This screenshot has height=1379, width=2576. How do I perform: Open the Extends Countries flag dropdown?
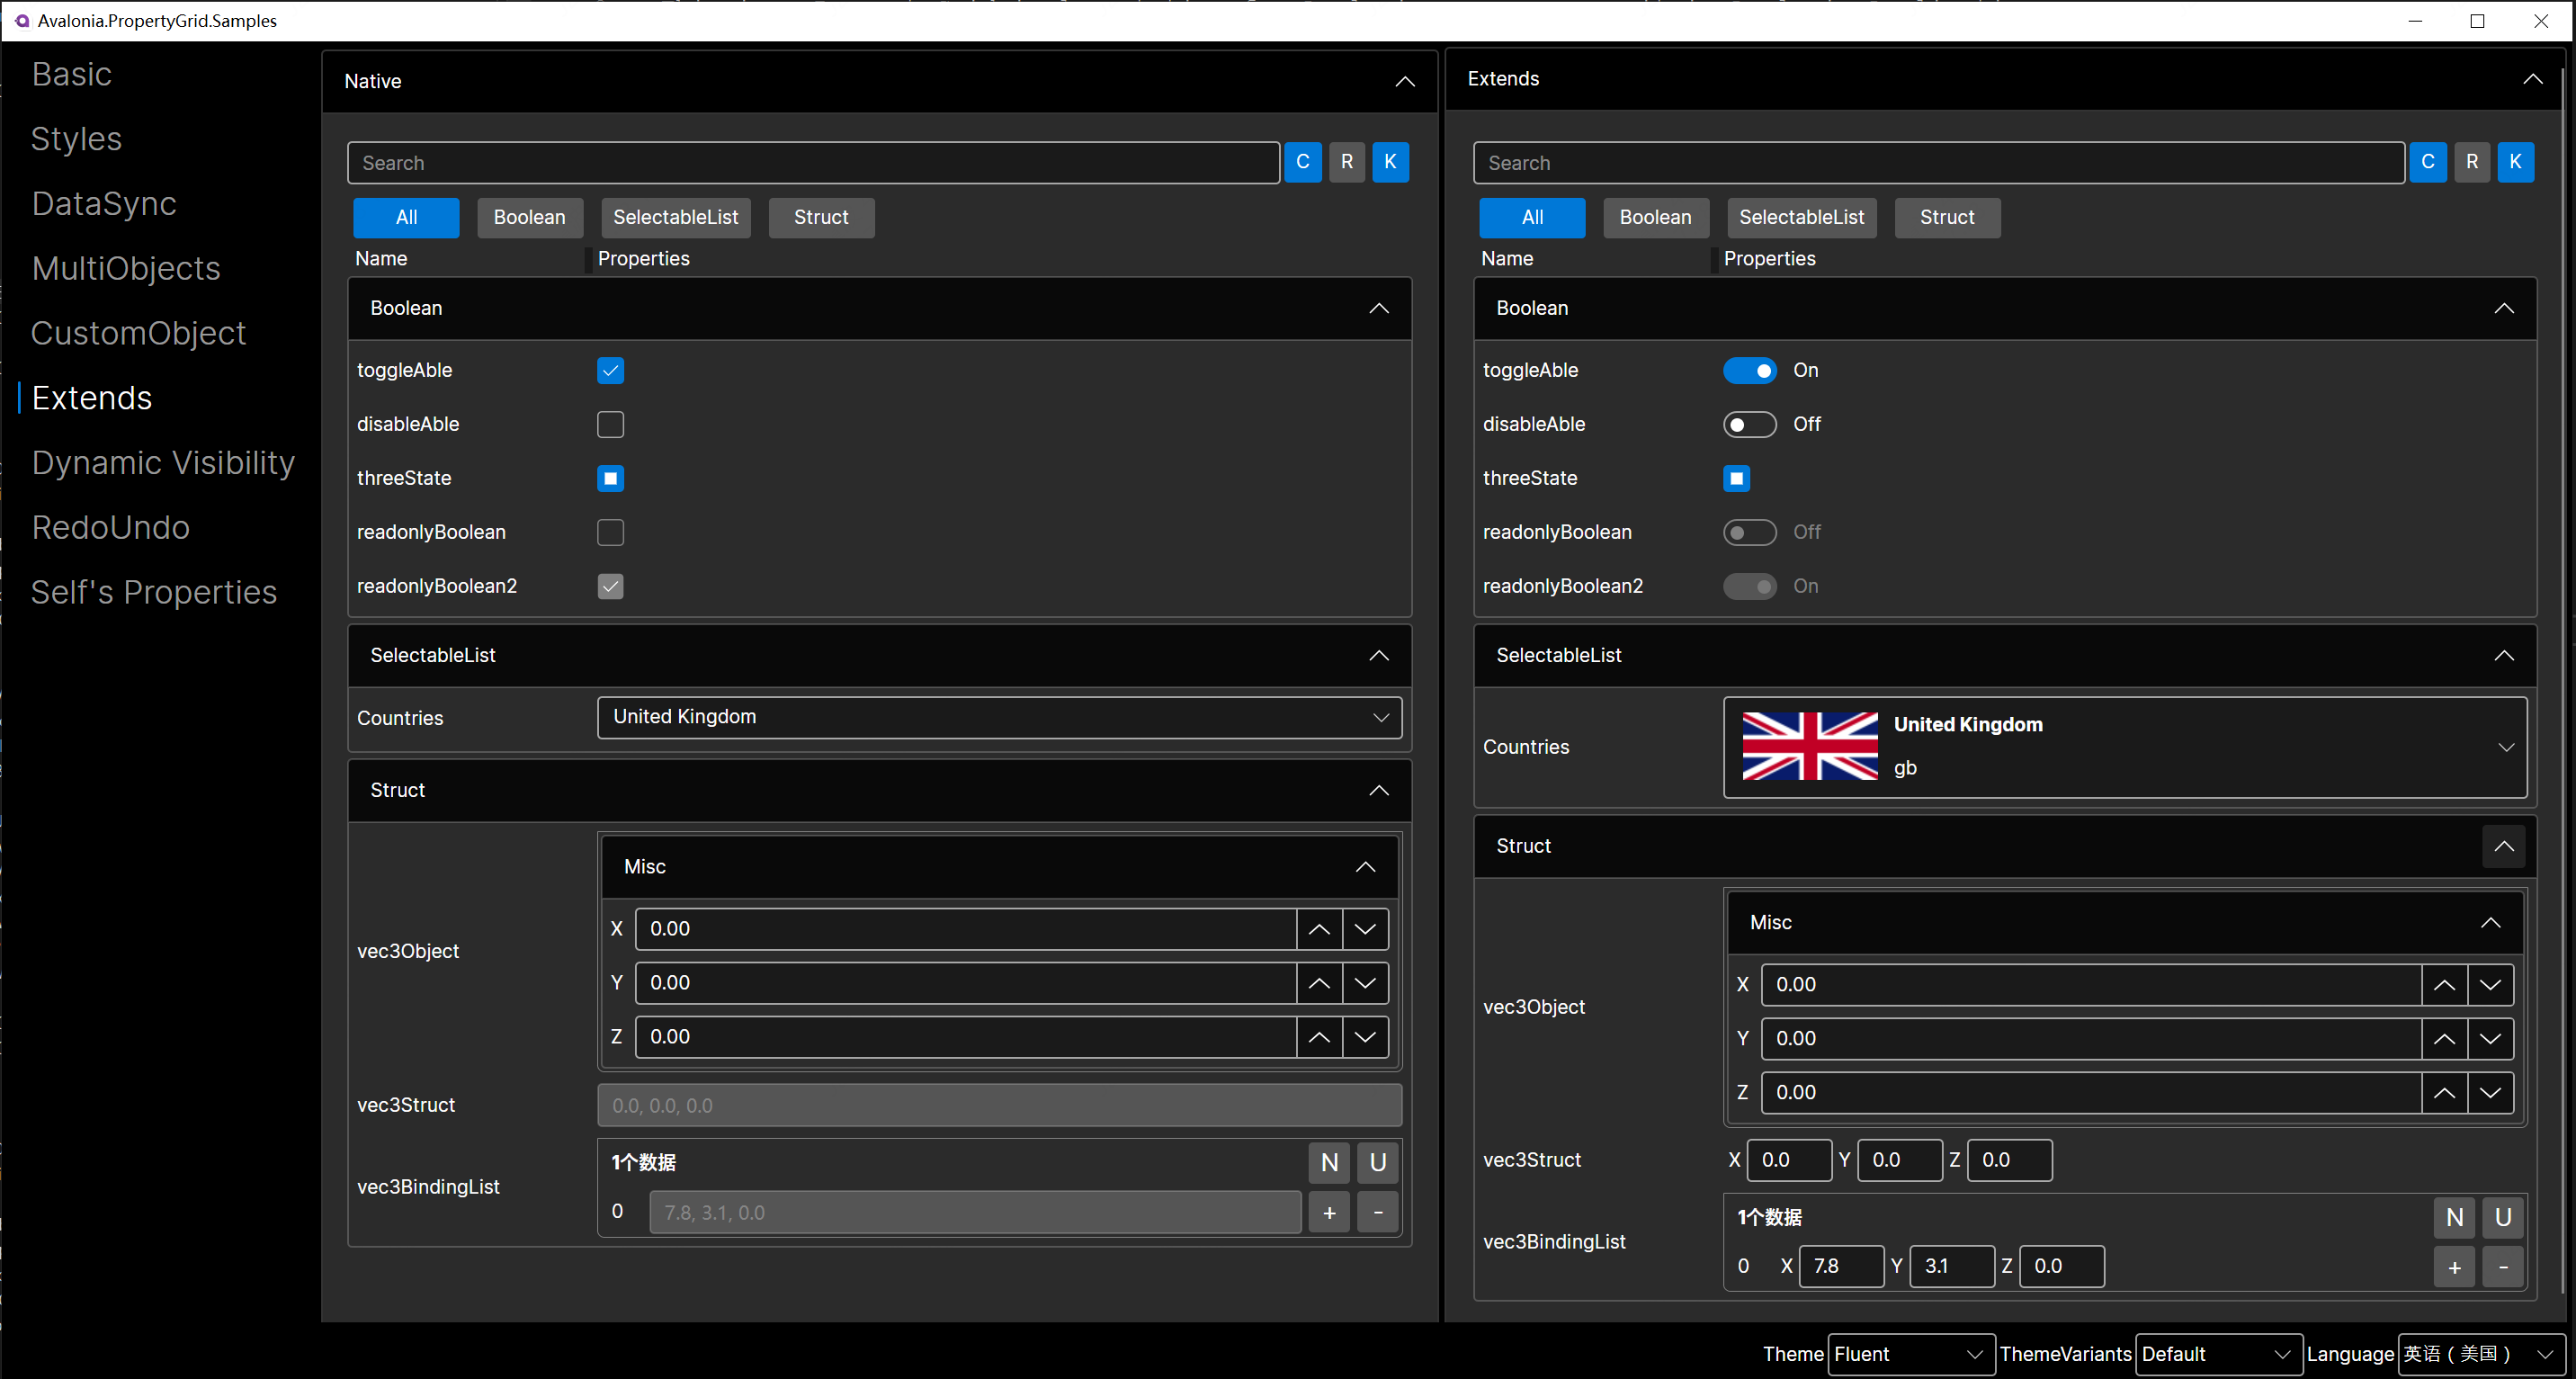coord(2125,747)
